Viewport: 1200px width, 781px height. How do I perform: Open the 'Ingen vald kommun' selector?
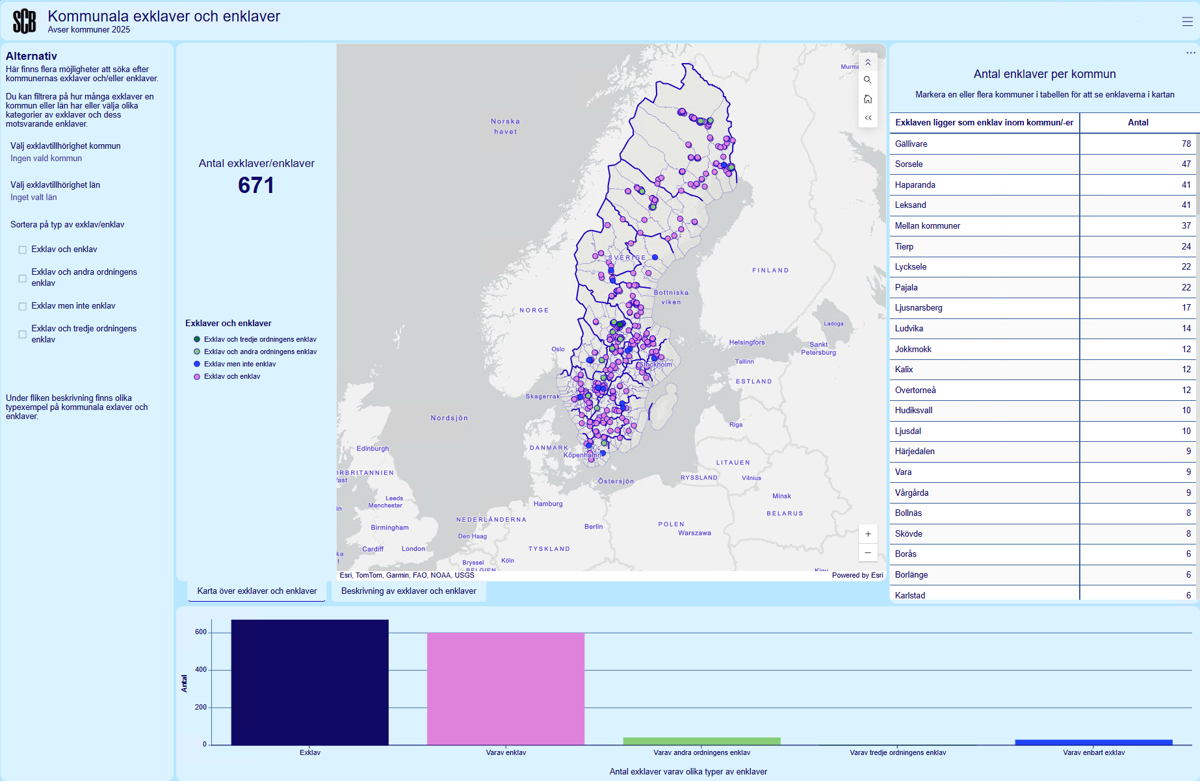pyautogui.click(x=46, y=158)
